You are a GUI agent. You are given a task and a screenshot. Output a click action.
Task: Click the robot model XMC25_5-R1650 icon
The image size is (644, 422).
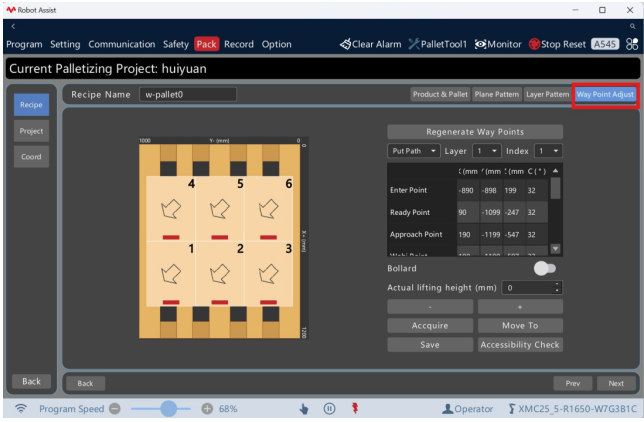click(511, 408)
